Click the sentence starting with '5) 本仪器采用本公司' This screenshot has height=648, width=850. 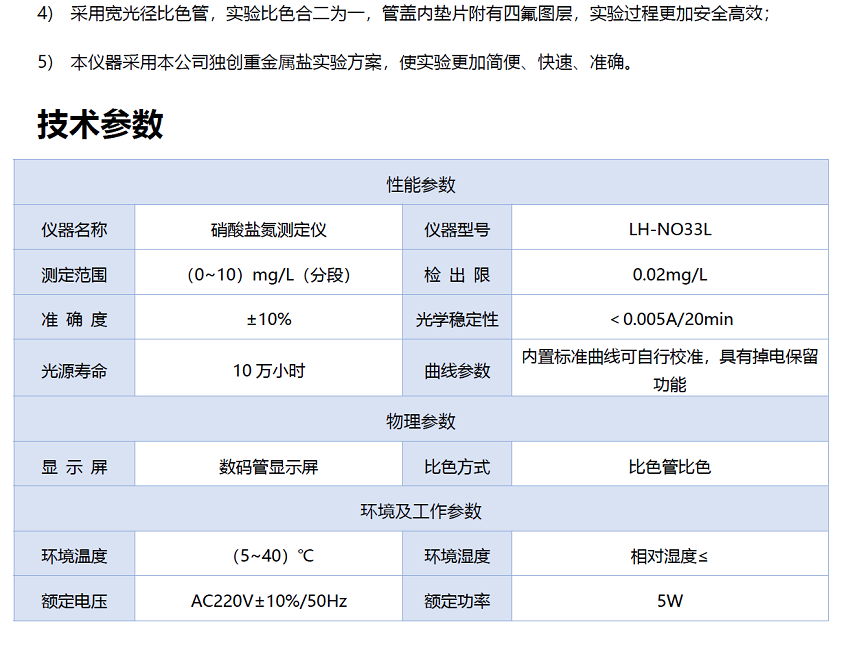(335, 62)
